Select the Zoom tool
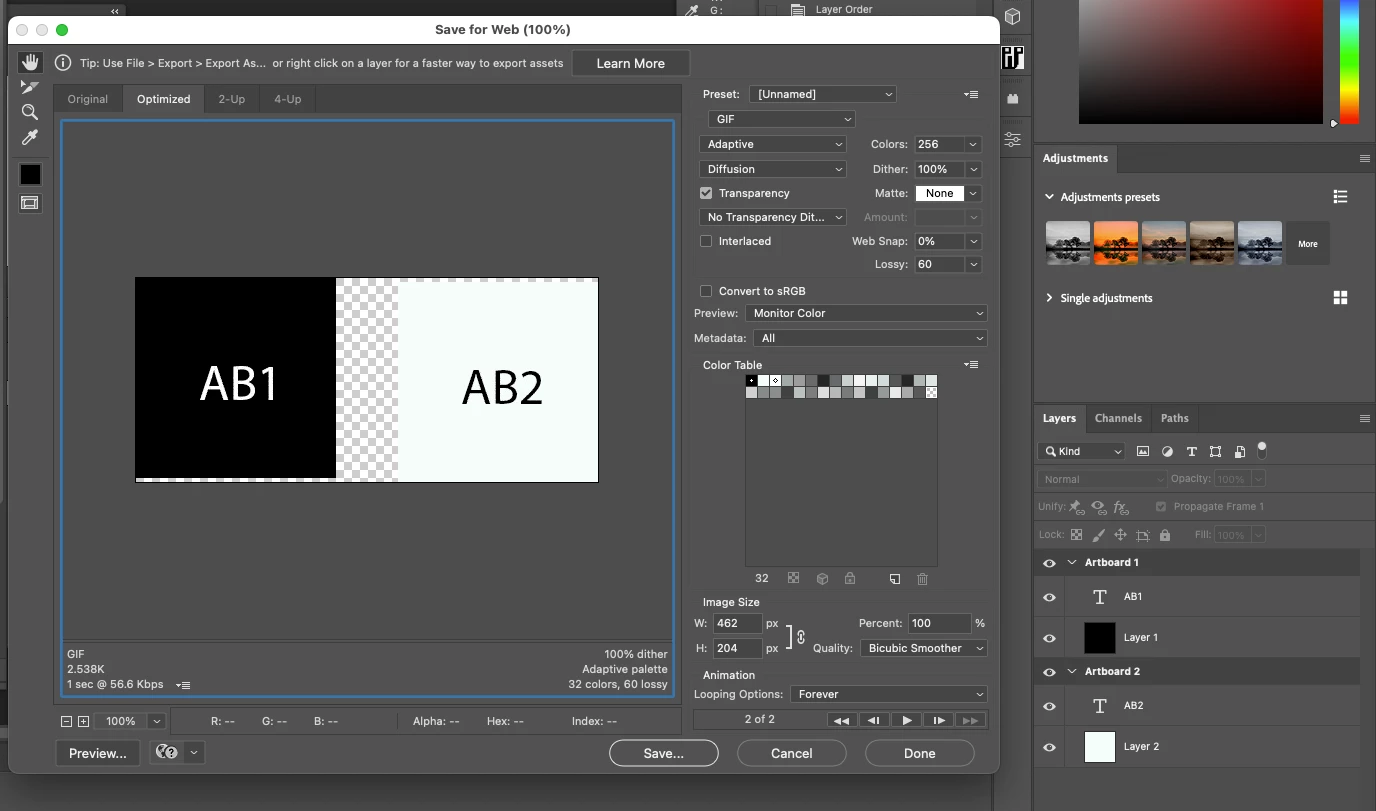Viewport: 1376px width, 811px height. point(30,112)
